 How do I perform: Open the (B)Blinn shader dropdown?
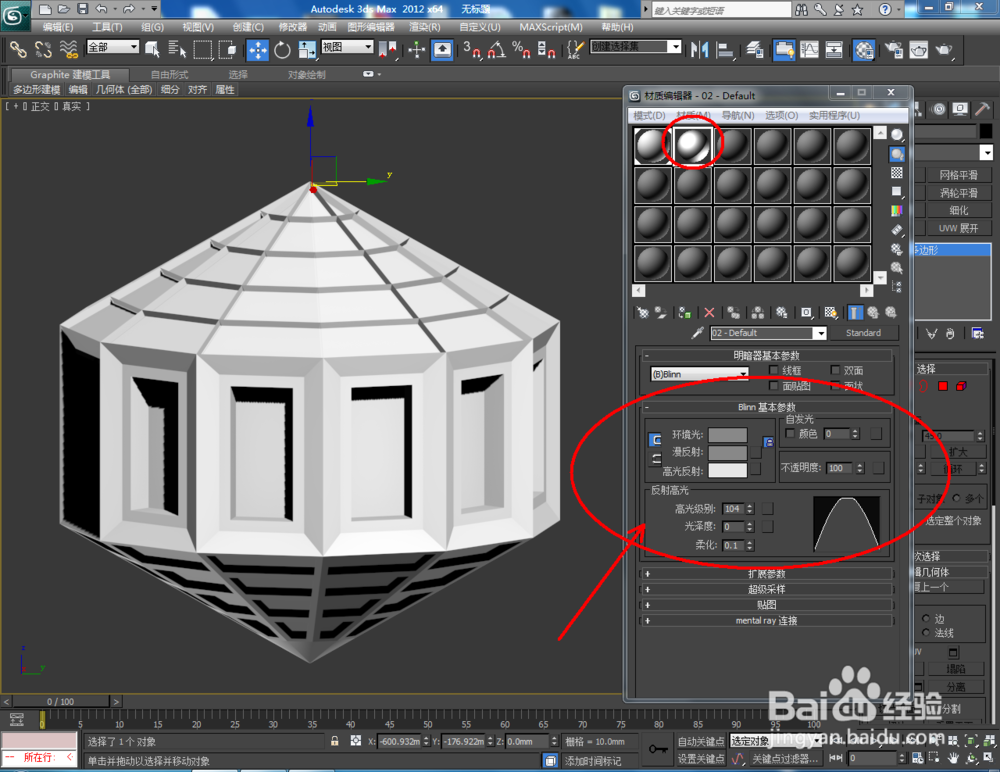click(700, 374)
